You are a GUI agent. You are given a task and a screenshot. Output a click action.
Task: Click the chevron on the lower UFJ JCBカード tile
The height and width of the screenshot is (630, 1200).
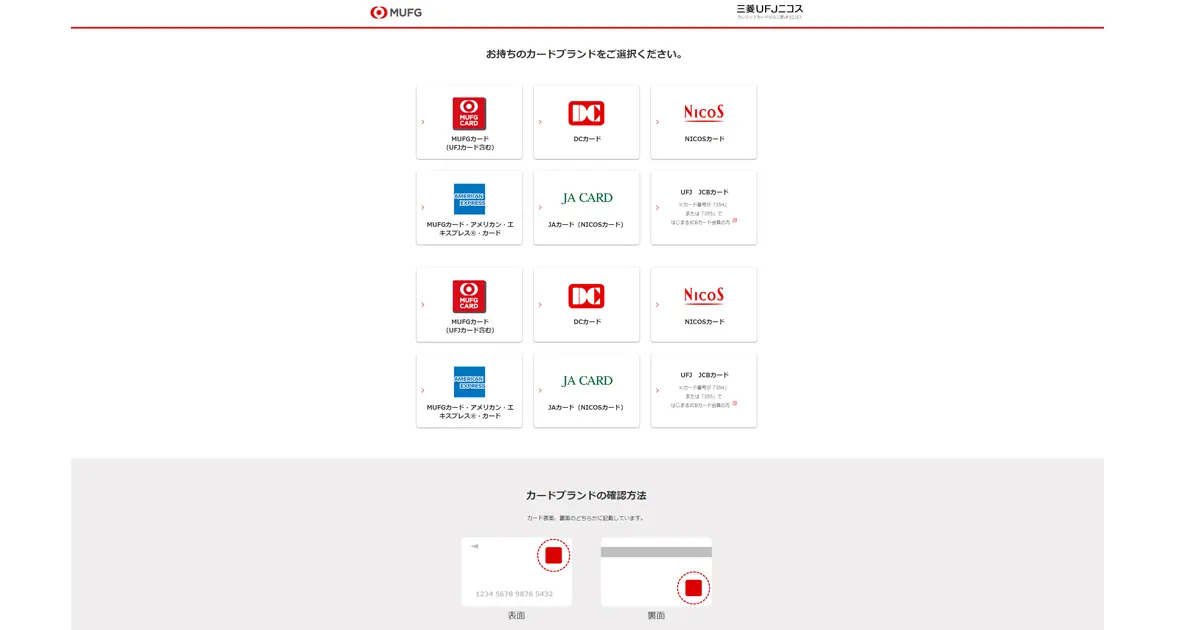tap(657, 391)
